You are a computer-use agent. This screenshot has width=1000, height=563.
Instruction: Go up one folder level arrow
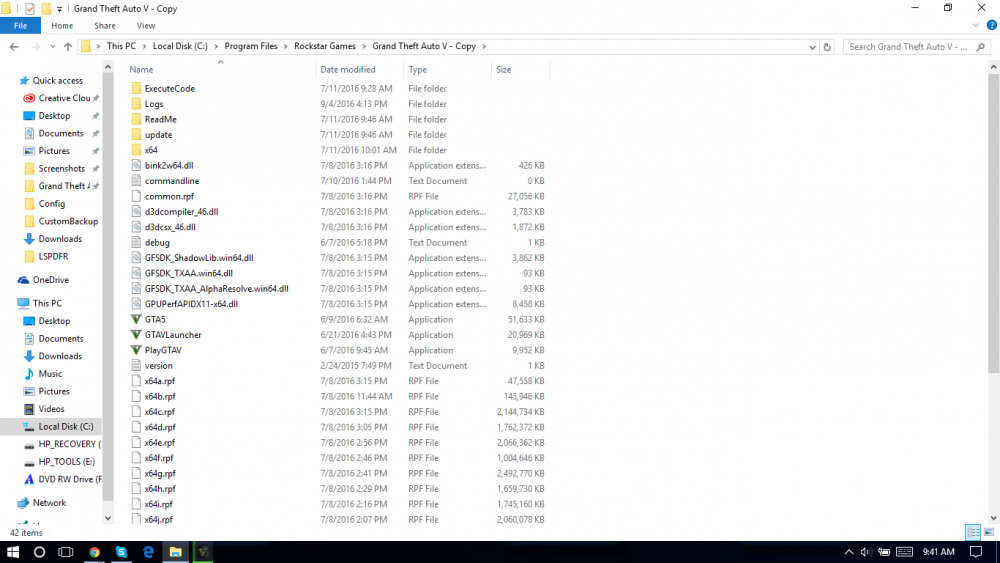[x=68, y=47]
